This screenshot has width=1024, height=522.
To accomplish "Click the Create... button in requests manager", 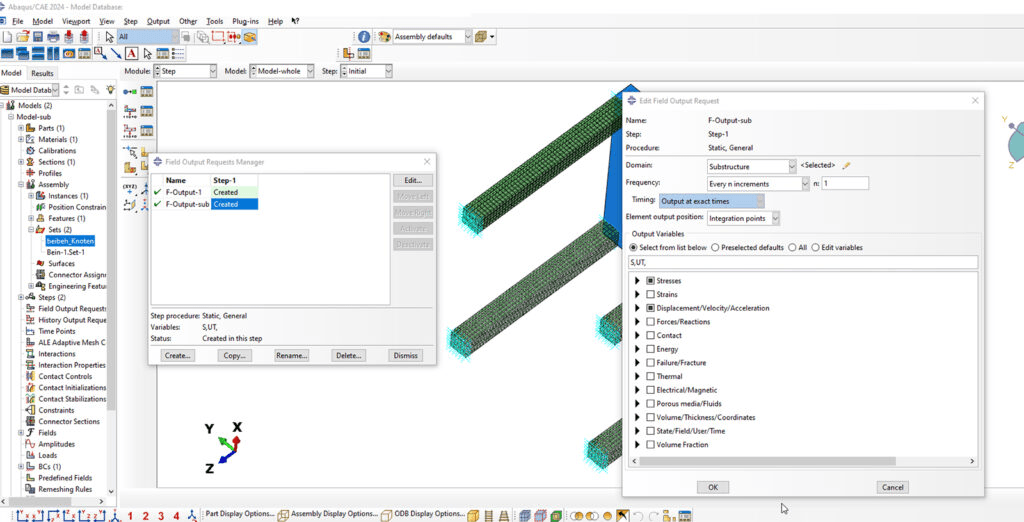I will (x=178, y=355).
